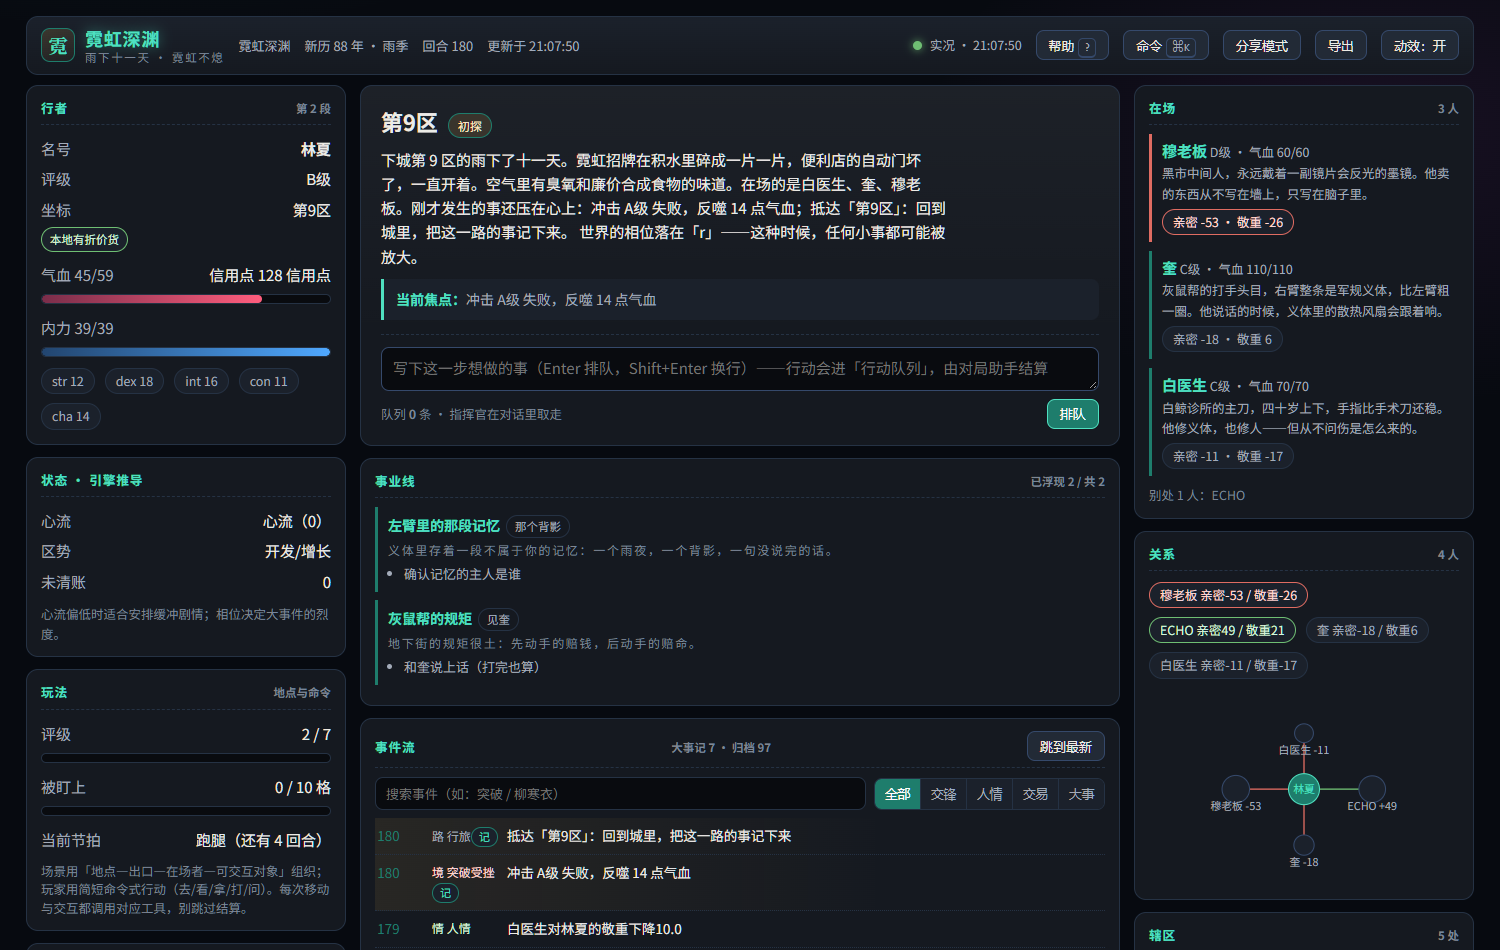Viewport: 1500px width, 950px height.
Task: Open 灰鼠帮的规矩 storyline
Action: point(430,619)
